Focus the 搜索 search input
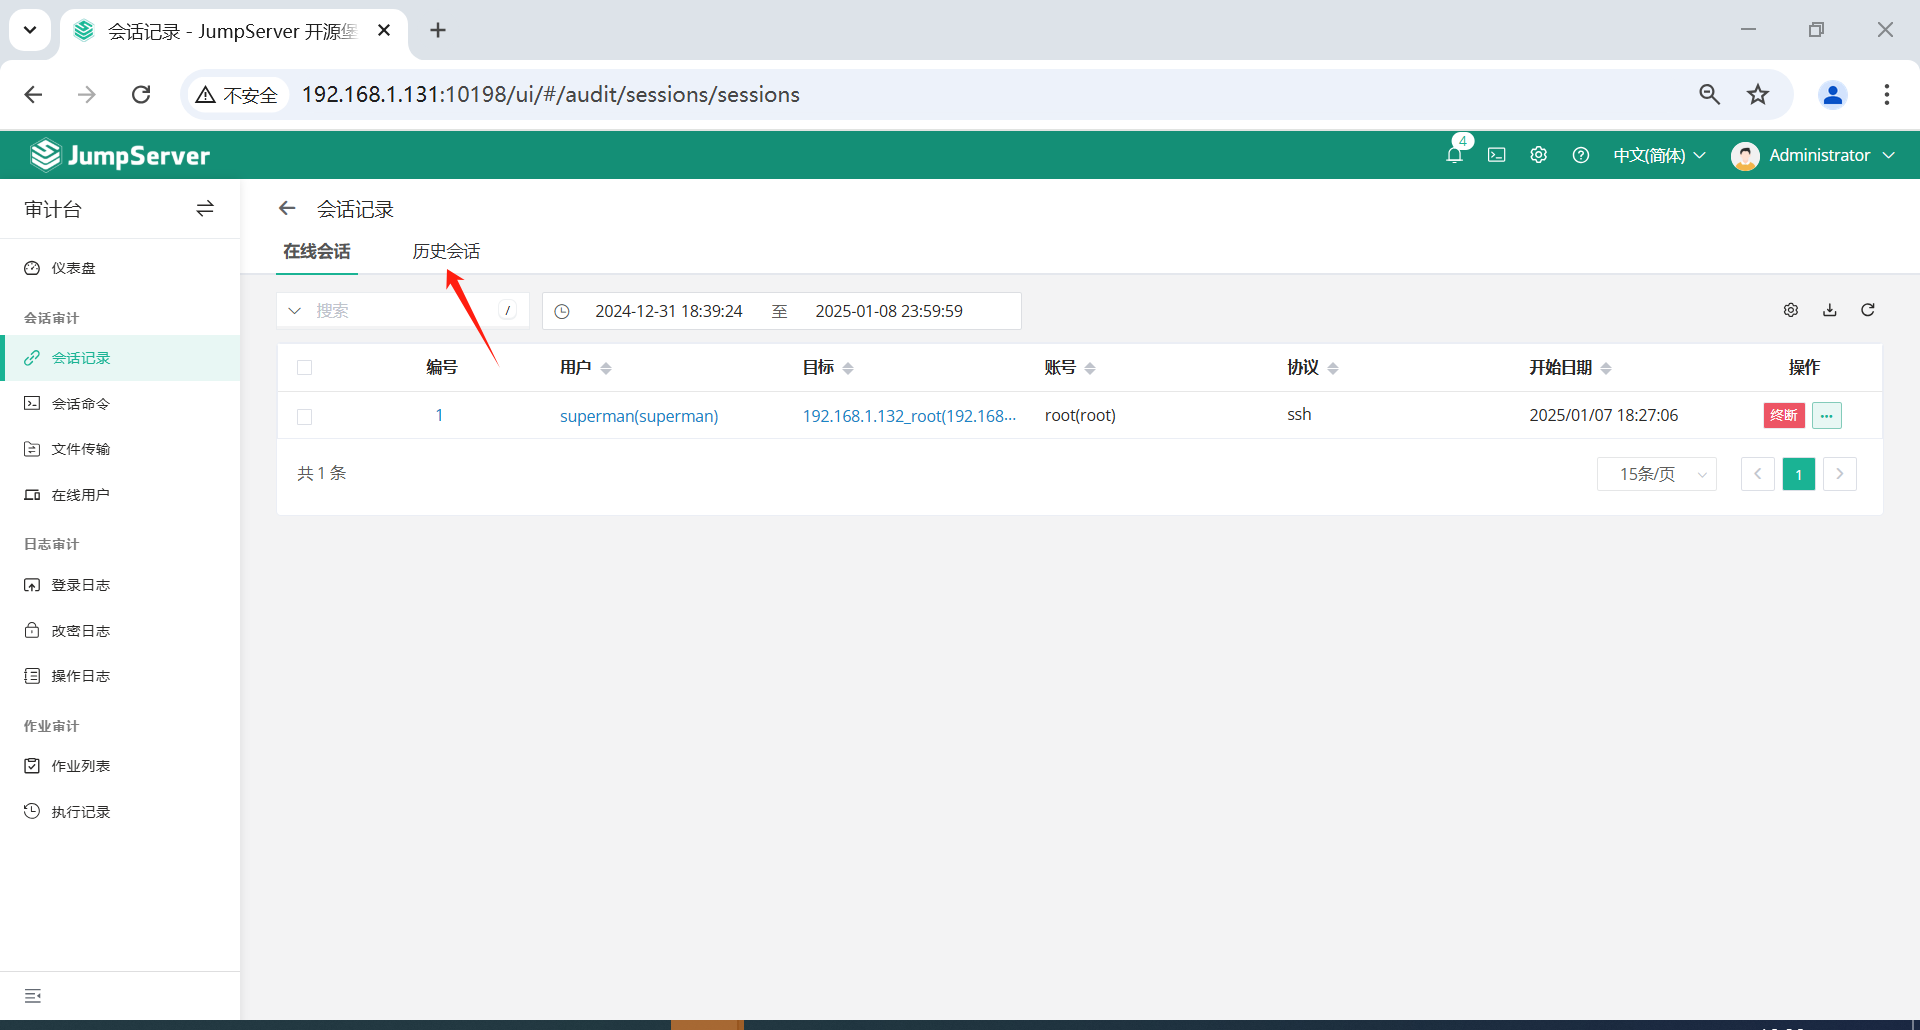Screen dimensions: 1920x1030 405,311
